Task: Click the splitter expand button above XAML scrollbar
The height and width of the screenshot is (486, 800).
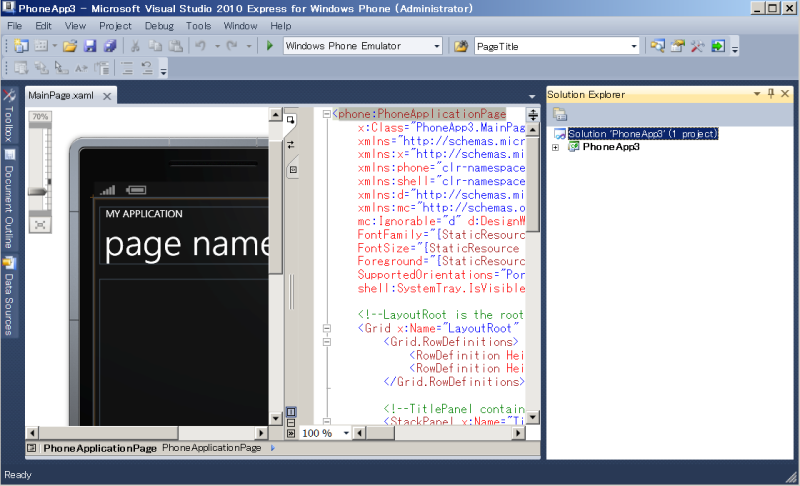Action: tap(533, 114)
